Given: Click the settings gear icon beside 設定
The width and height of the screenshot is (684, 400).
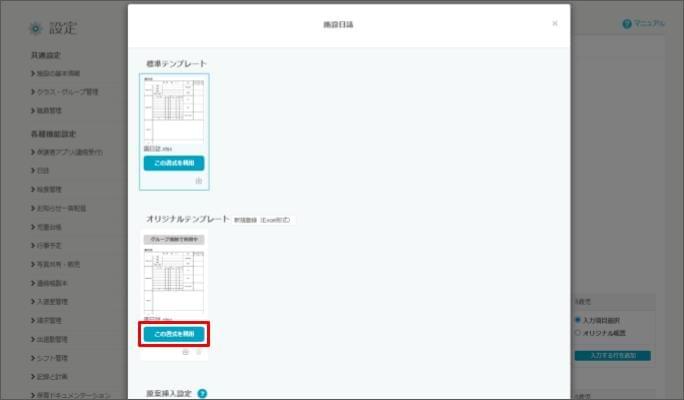Looking at the screenshot, I should (x=36, y=28).
